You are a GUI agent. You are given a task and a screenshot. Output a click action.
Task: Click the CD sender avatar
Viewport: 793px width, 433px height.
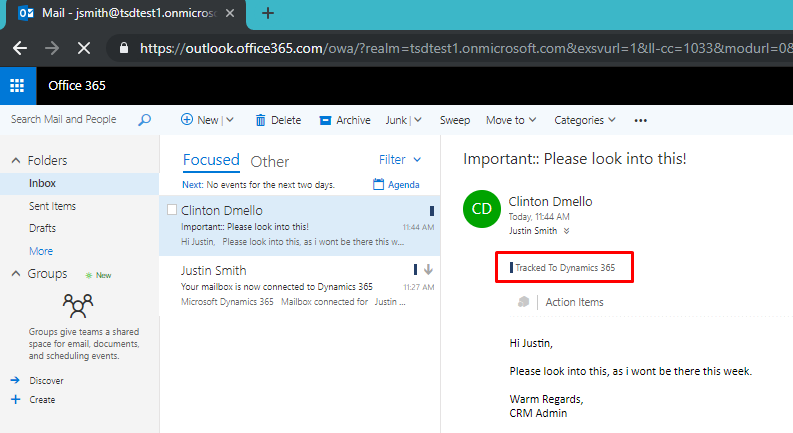click(x=481, y=209)
